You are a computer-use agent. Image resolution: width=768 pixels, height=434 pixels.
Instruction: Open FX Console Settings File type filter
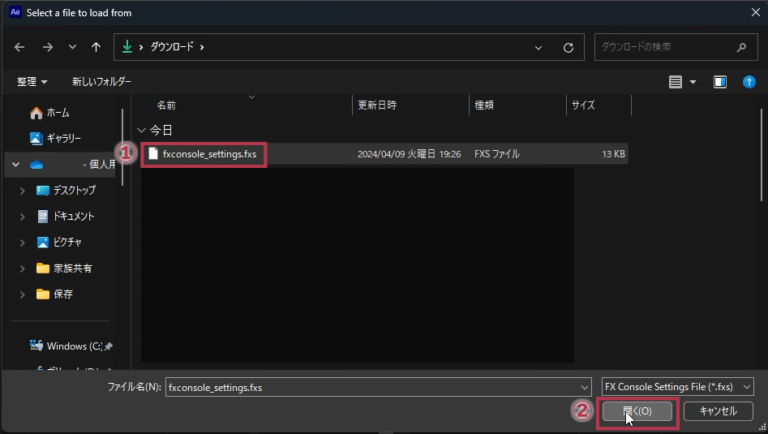coord(677,386)
